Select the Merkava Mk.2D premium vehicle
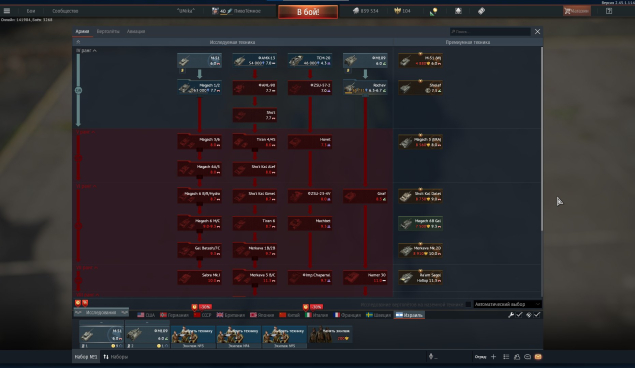 (x=420, y=251)
